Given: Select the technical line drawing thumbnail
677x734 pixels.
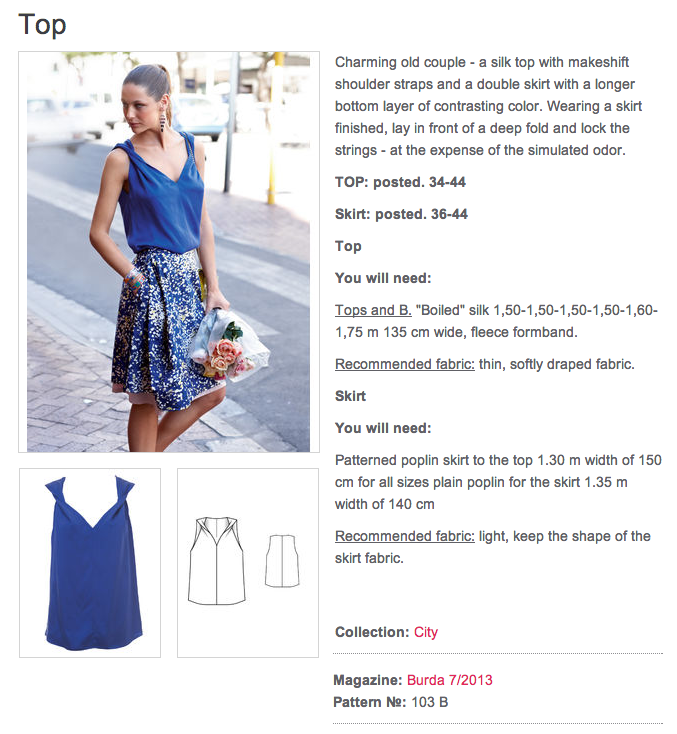Looking at the screenshot, I should pyautogui.click(x=248, y=563).
